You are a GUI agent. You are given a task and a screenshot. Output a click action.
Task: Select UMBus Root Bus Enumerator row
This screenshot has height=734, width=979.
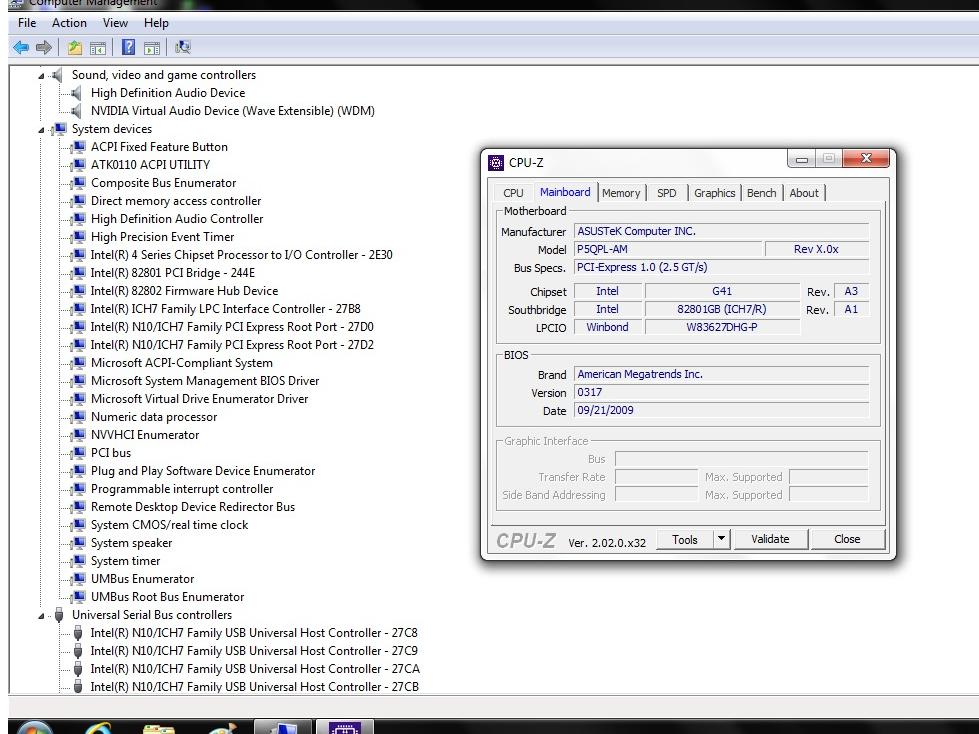[167, 597]
